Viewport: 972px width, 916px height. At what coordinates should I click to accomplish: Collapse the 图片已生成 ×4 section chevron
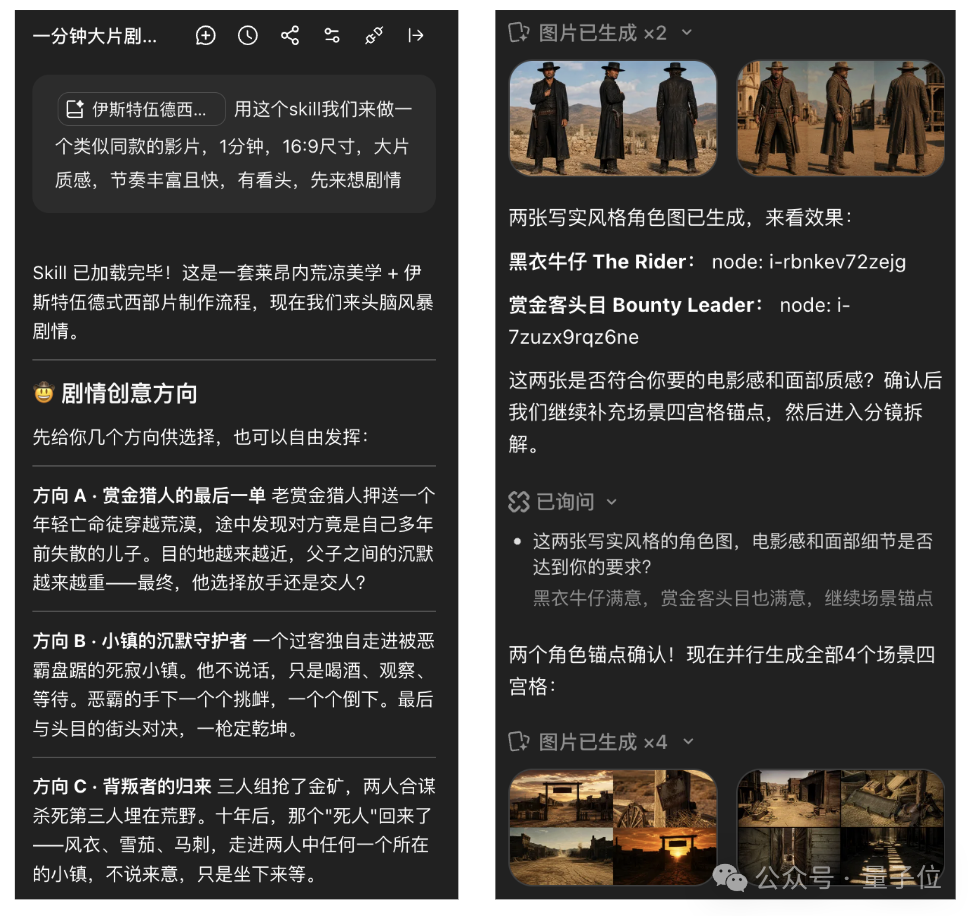[x=687, y=741]
